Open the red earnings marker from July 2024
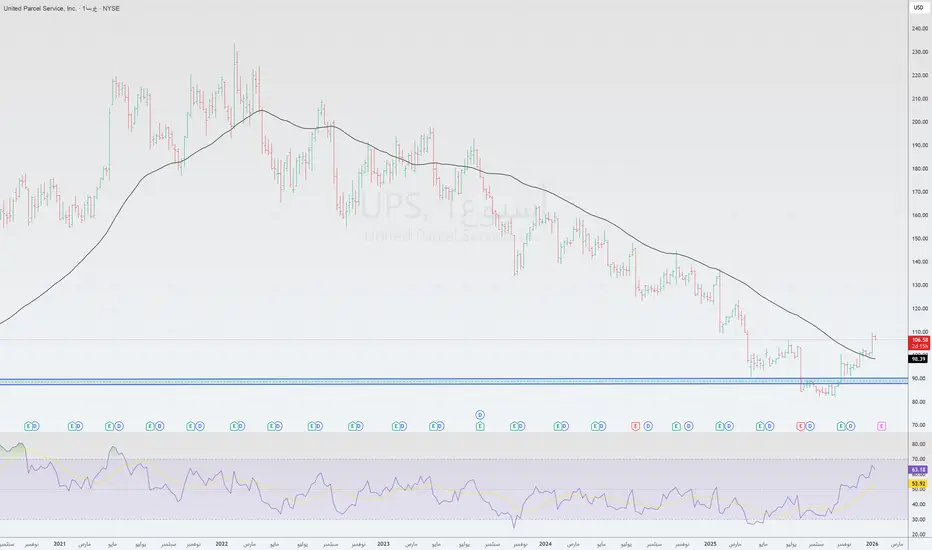The height and width of the screenshot is (550, 932). [x=635, y=426]
